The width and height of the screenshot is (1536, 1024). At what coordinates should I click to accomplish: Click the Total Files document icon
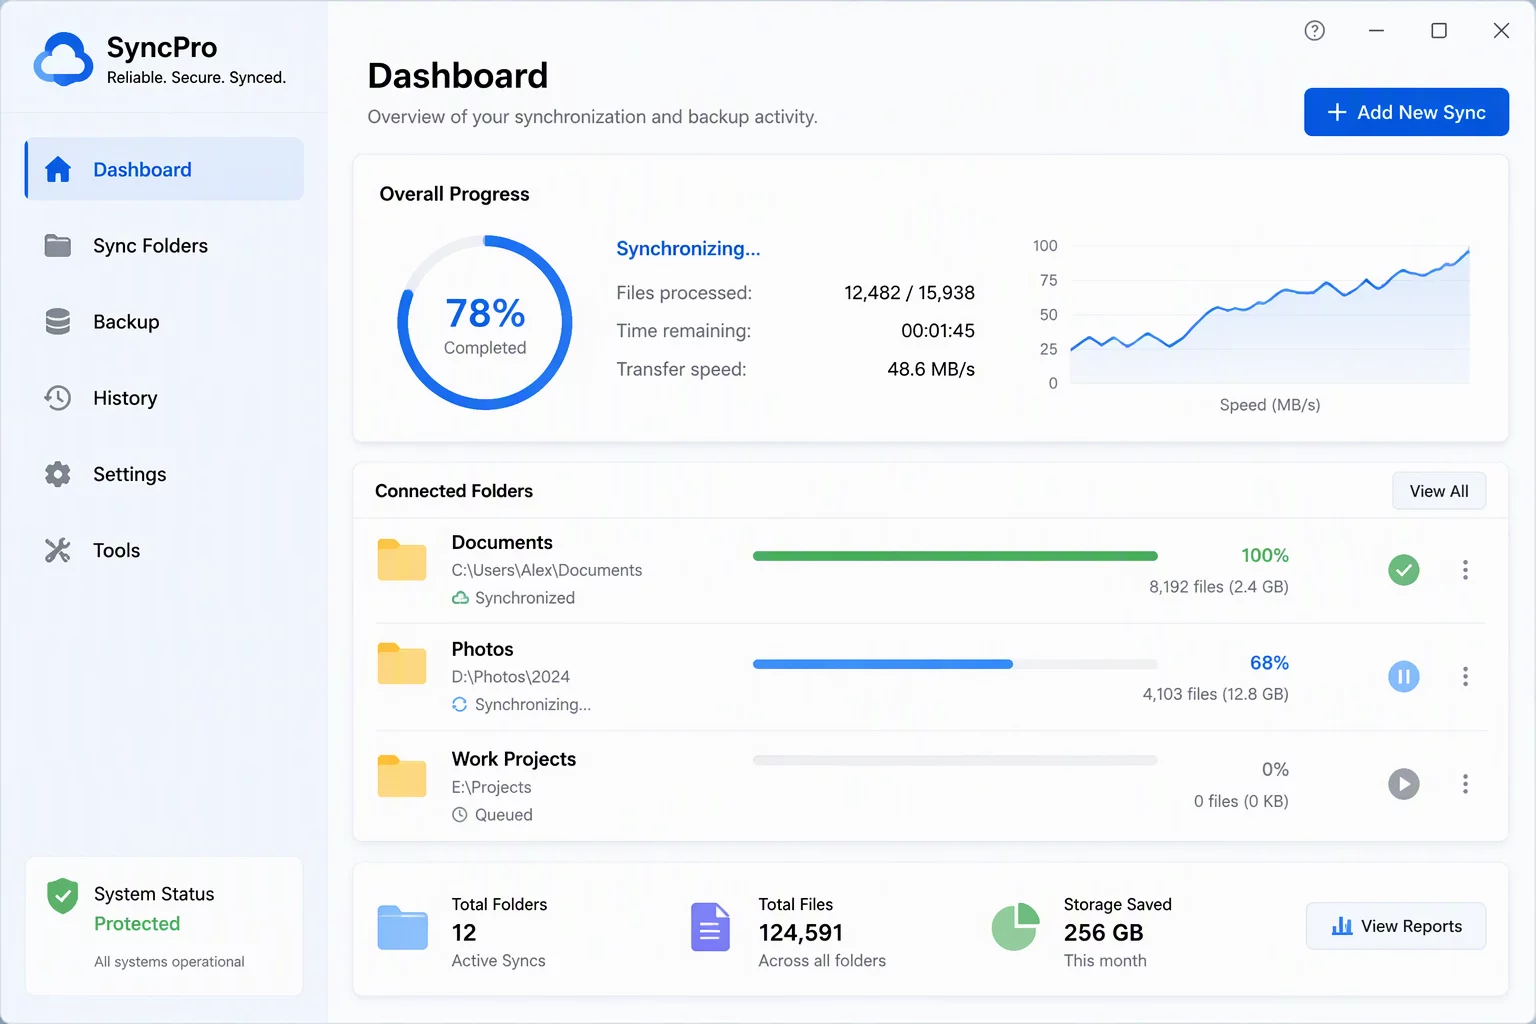[710, 927]
